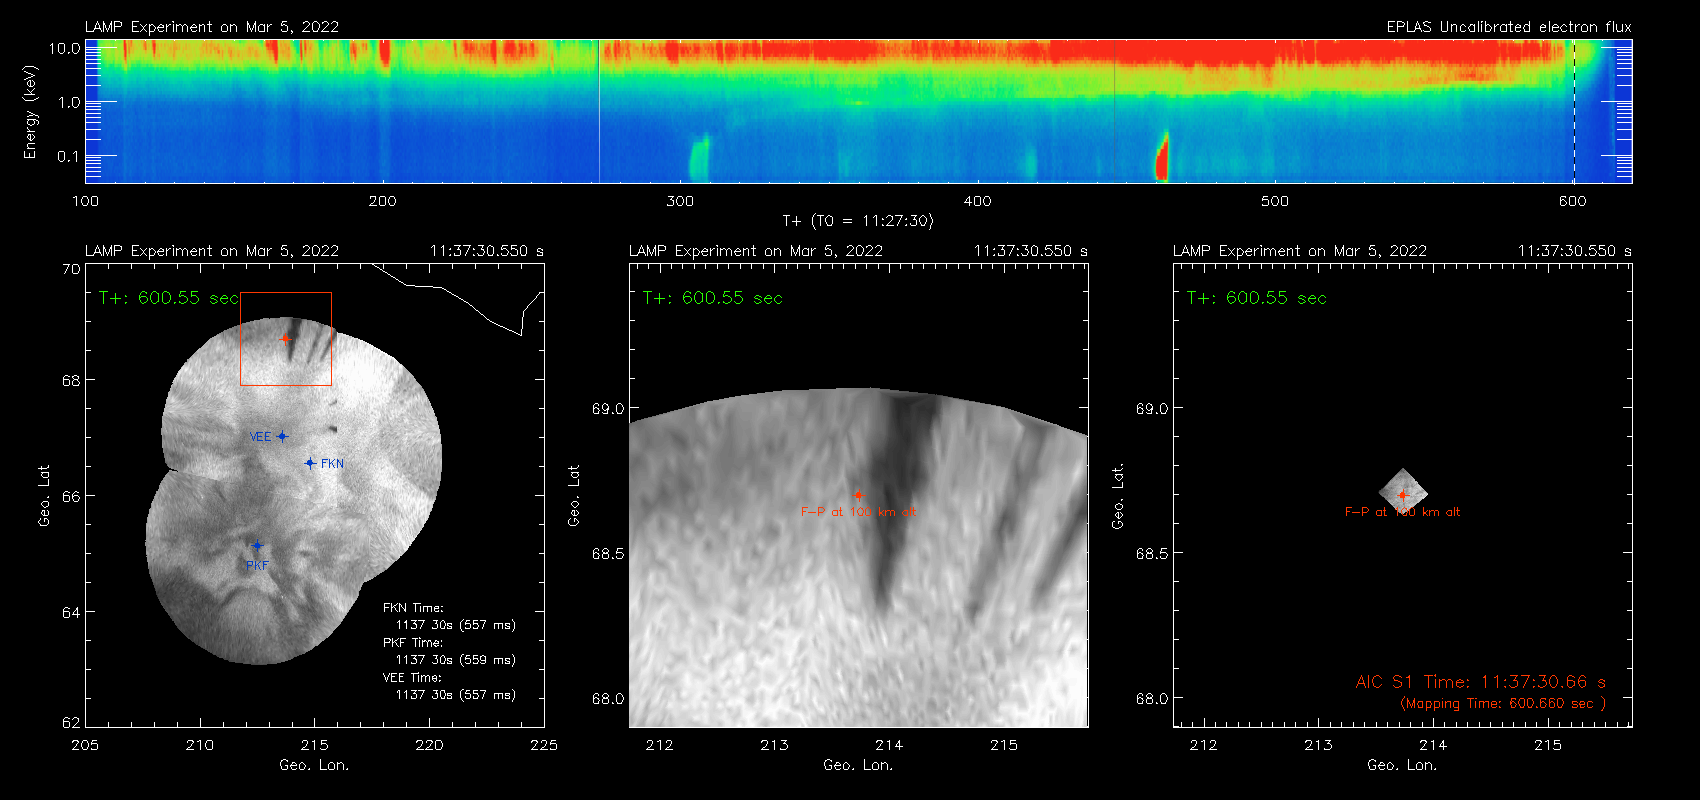Click the 1.0 energy tick label
1700x800 pixels.
(69, 102)
